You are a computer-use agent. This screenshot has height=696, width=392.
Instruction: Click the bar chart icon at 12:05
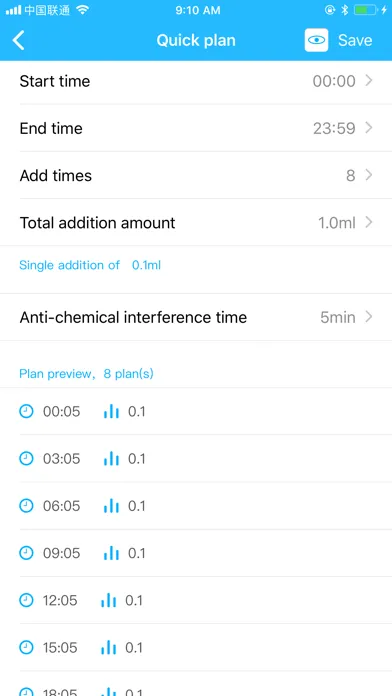point(108,600)
